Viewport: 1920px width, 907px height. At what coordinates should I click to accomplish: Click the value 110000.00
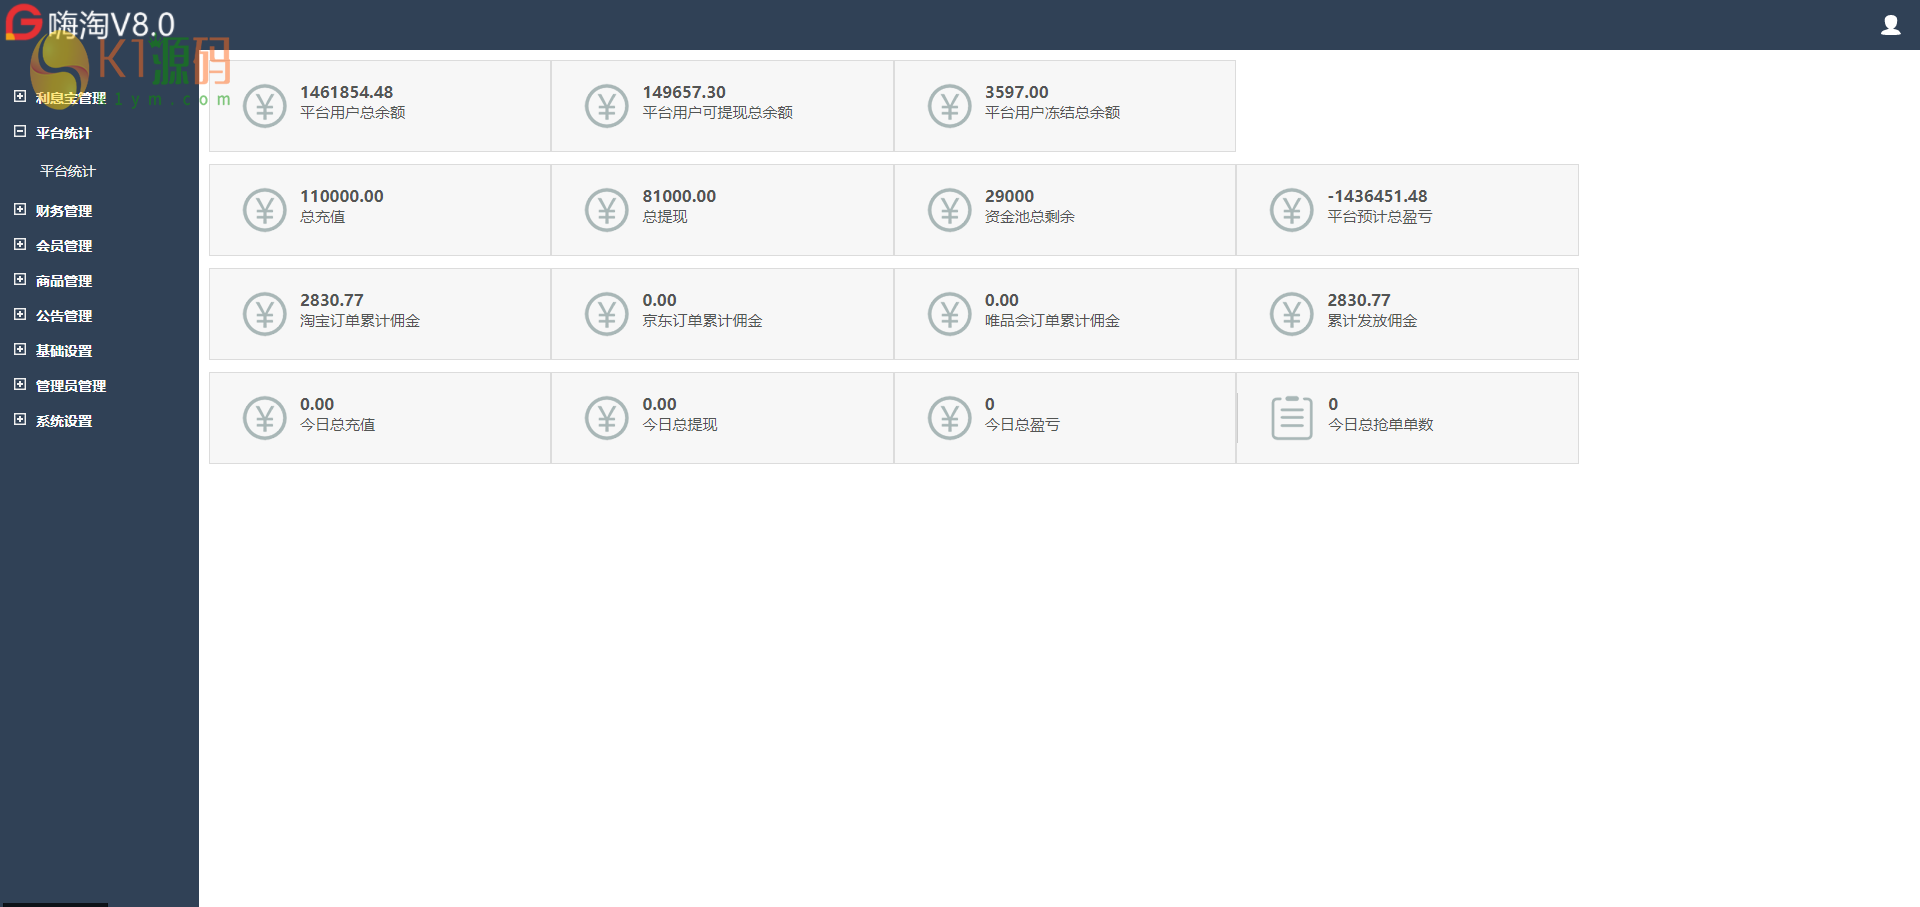[x=342, y=196]
